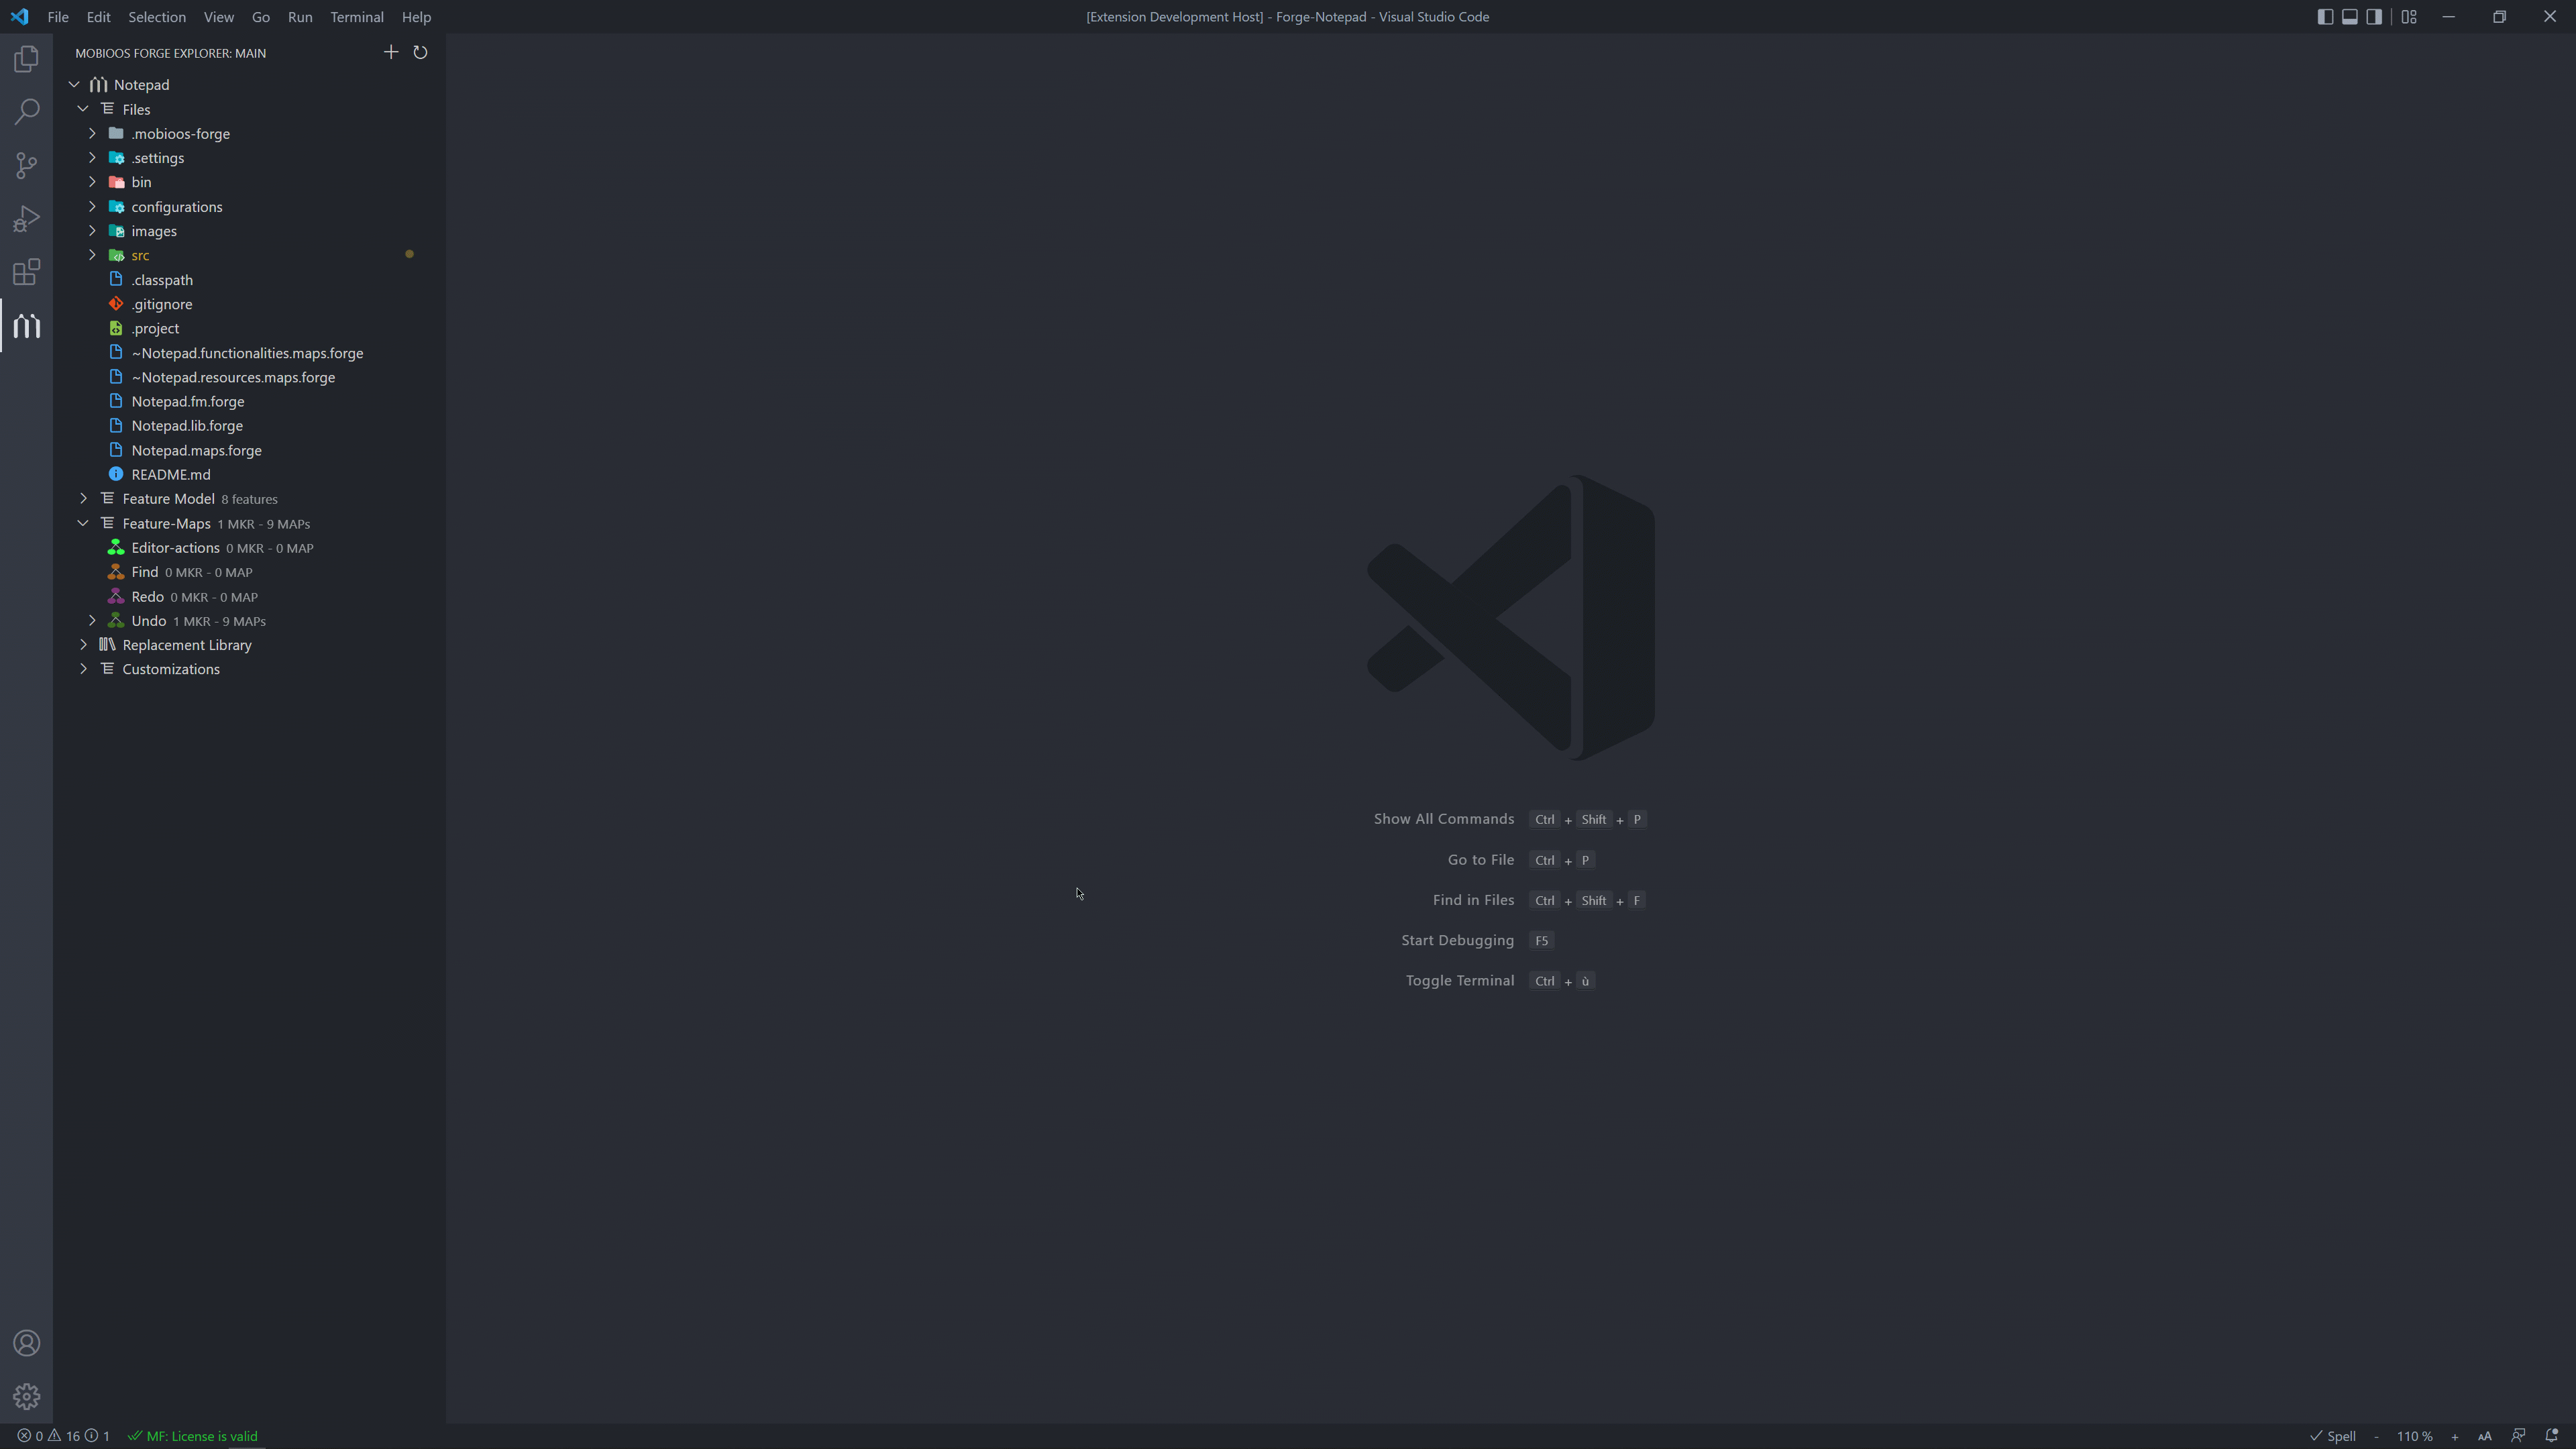This screenshot has width=2576, height=1449.
Task: Click the MF: License is valid status
Action: click(193, 1436)
